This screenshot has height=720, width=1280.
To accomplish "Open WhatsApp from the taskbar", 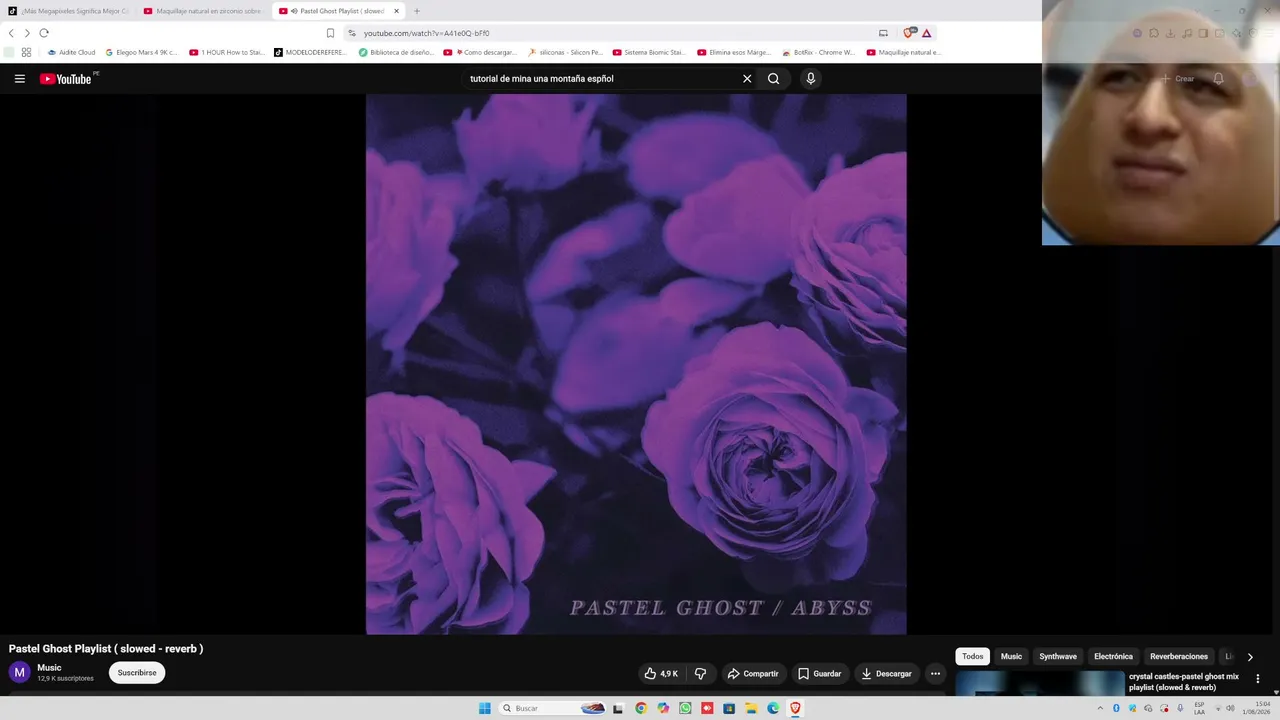I will 685,708.
